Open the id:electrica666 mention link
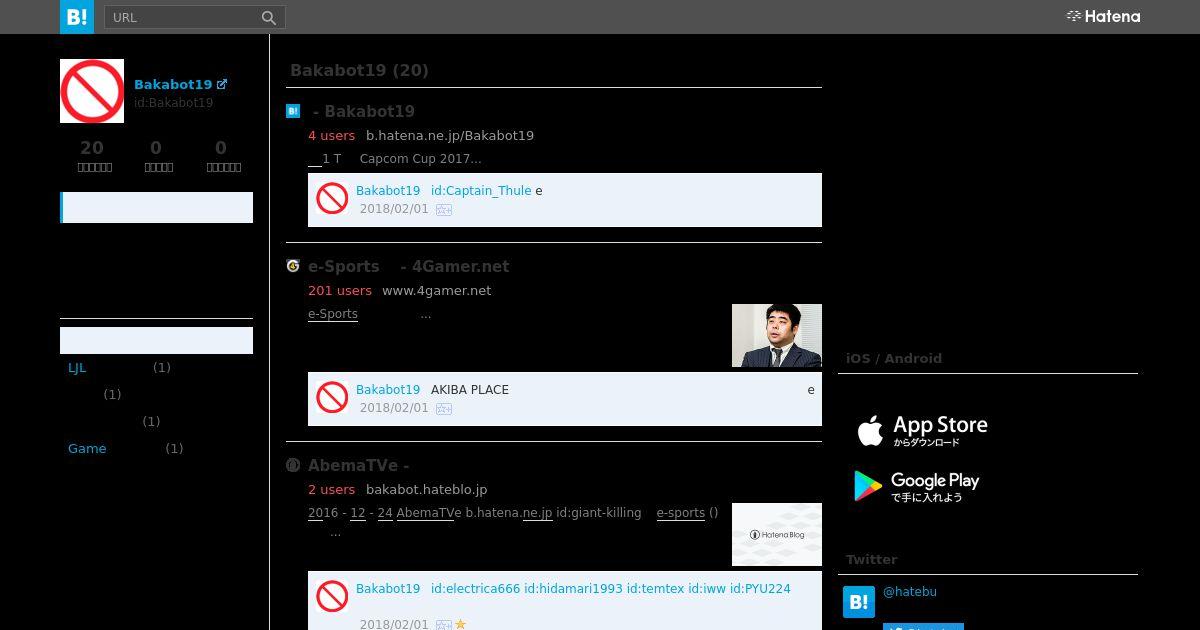 [x=475, y=588]
